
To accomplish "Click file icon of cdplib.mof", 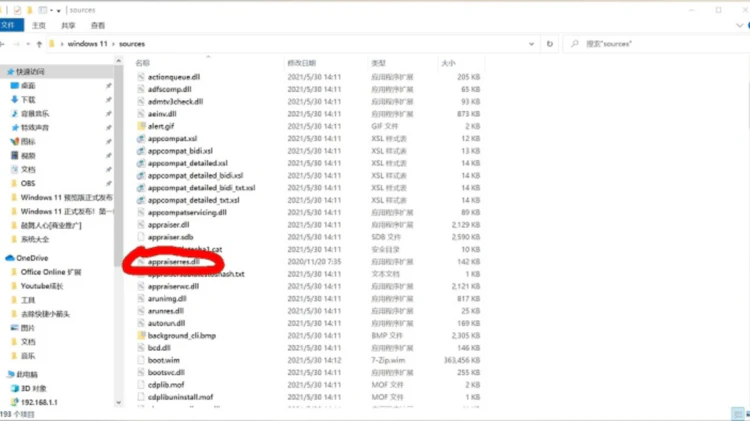I will [141, 385].
